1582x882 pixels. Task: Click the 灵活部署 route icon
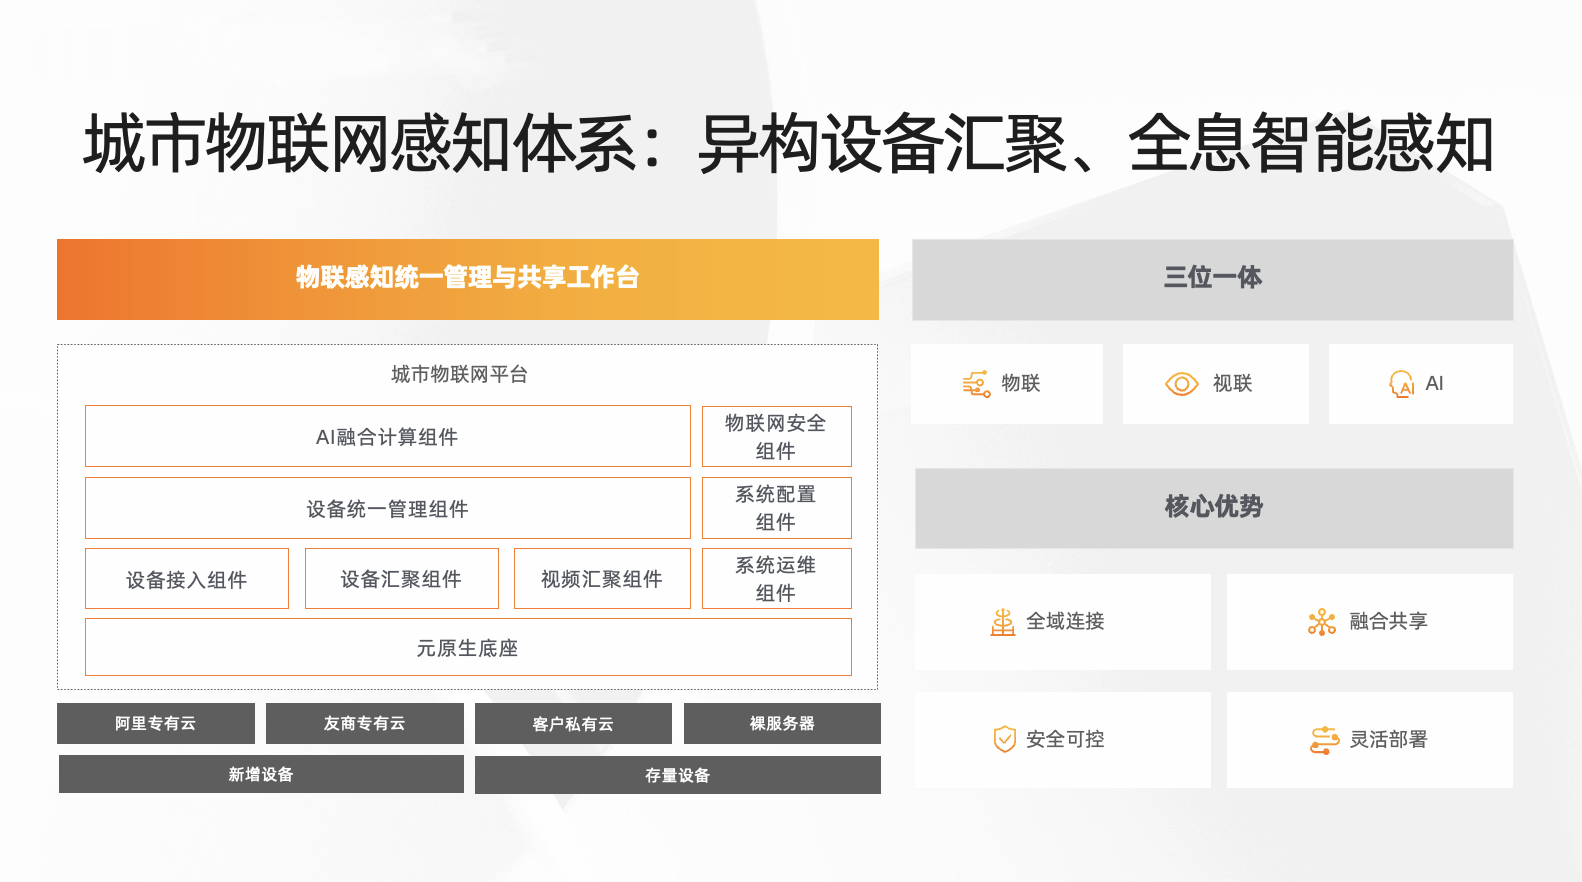[x=1324, y=740]
